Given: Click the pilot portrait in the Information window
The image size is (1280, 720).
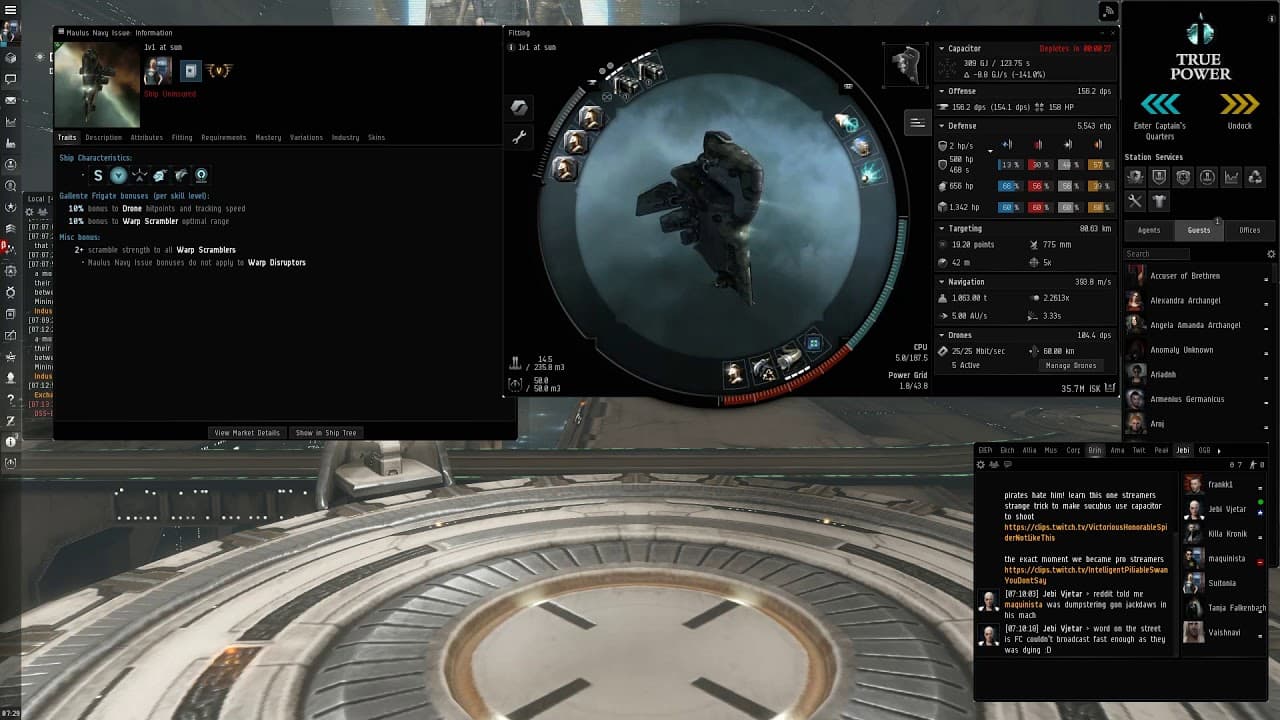Looking at the screenshot, I should (158, 71).
